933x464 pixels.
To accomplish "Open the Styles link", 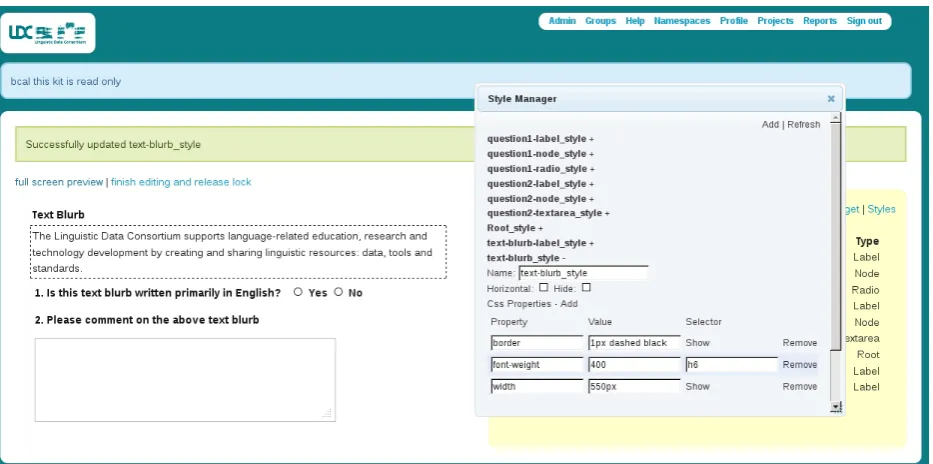I will 881,209.
